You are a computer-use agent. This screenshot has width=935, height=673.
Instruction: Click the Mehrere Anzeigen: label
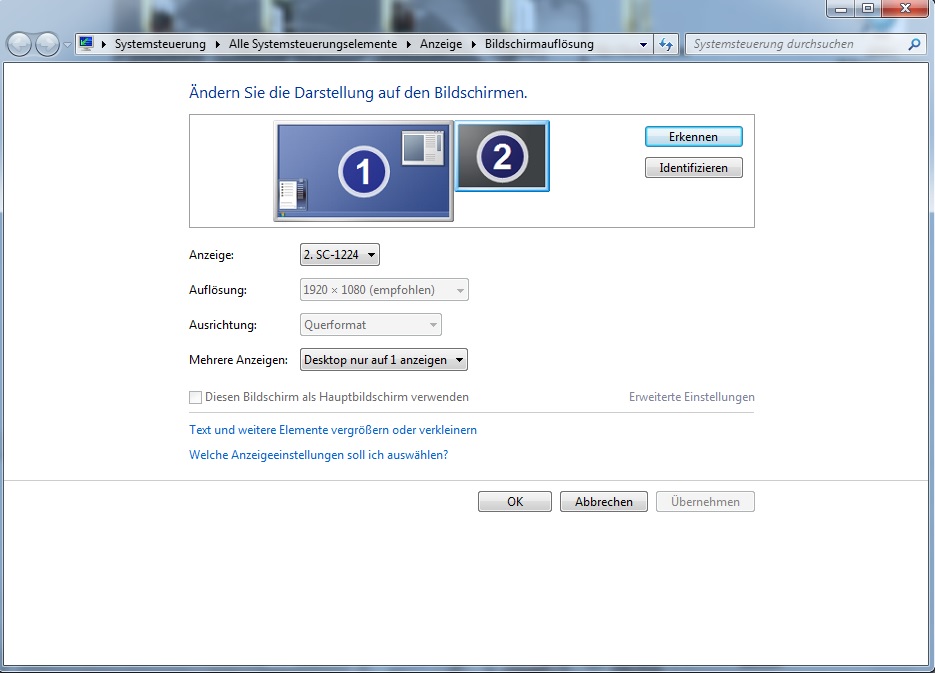239,359
